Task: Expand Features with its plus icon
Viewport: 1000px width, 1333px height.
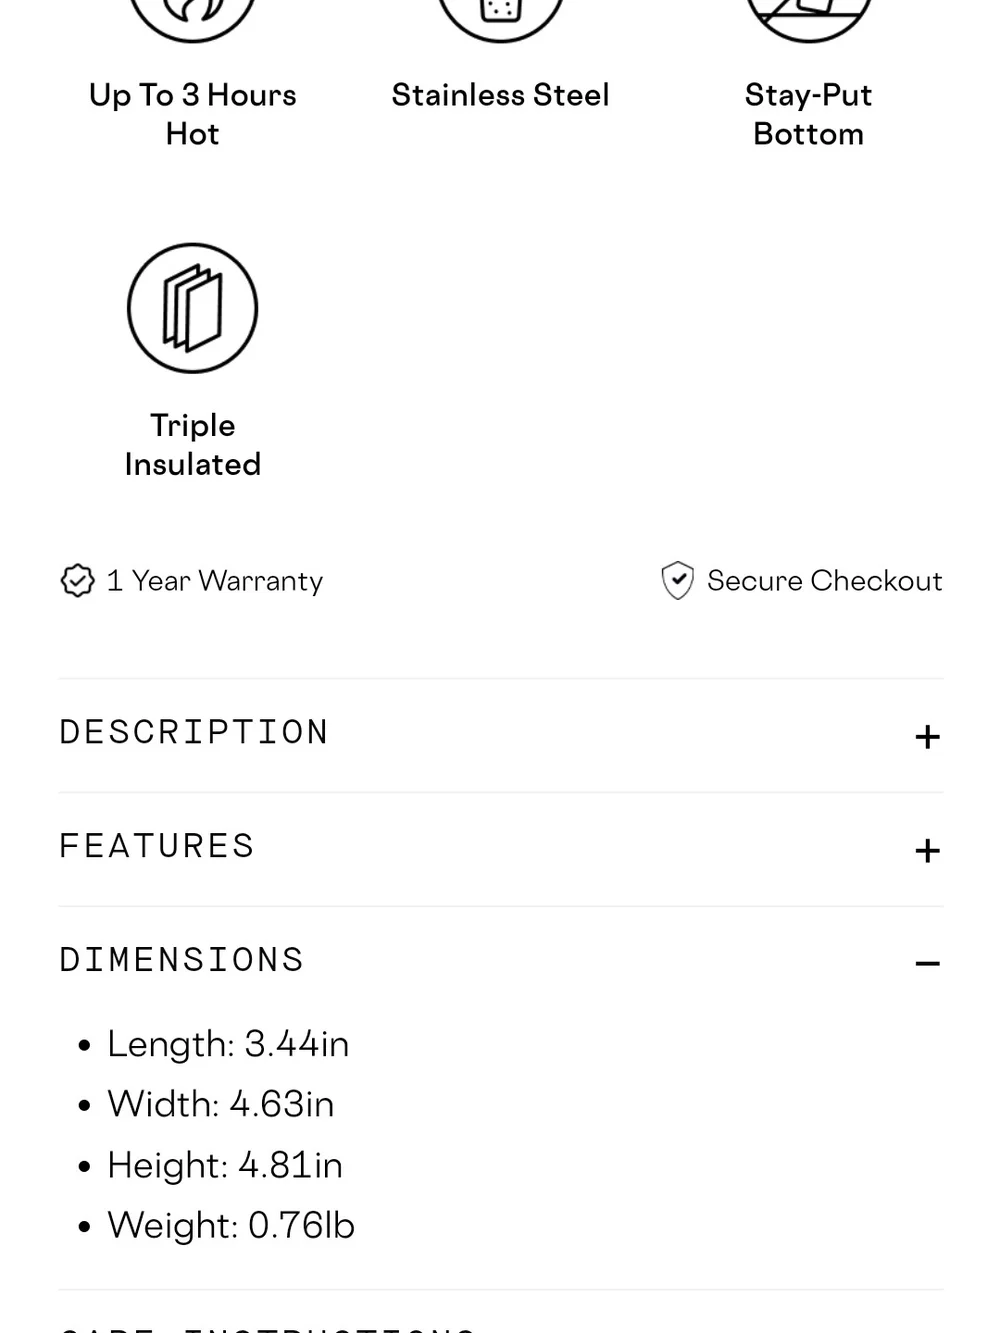Action: [927, 851]
